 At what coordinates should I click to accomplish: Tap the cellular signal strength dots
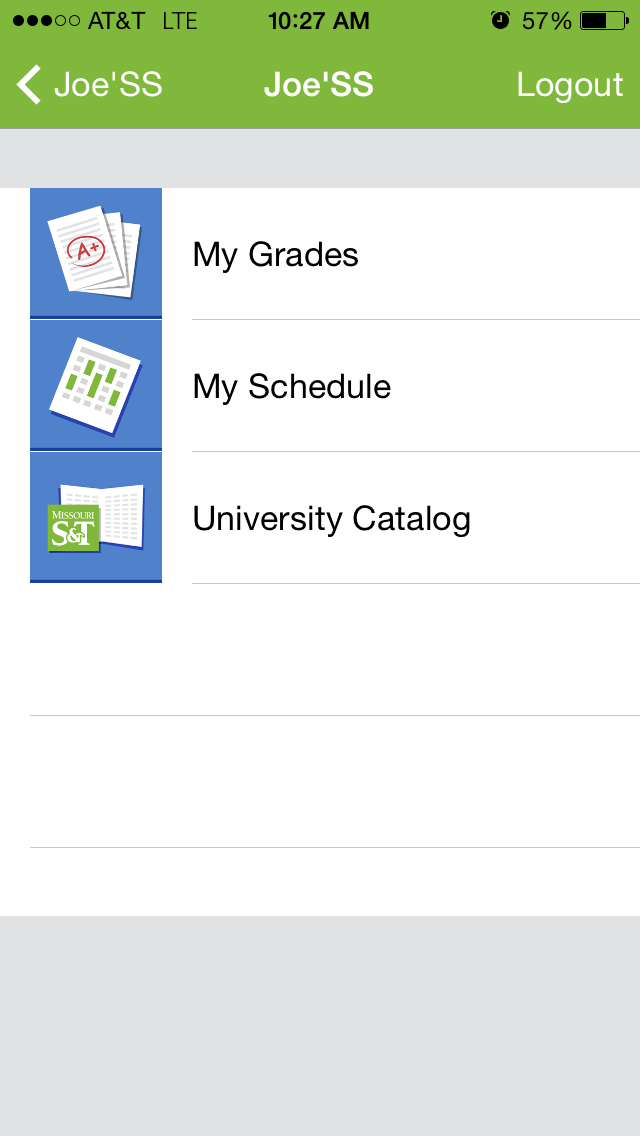pos(46,21)
